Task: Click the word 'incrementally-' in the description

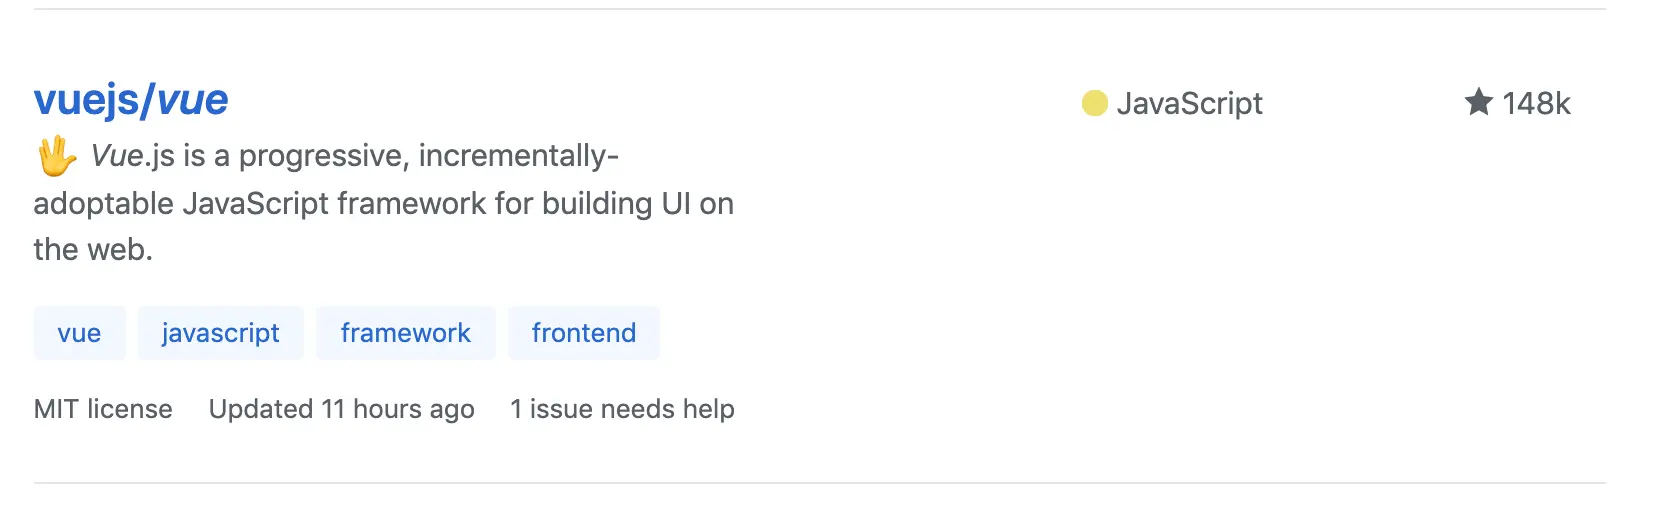Action: coord(519,157)
